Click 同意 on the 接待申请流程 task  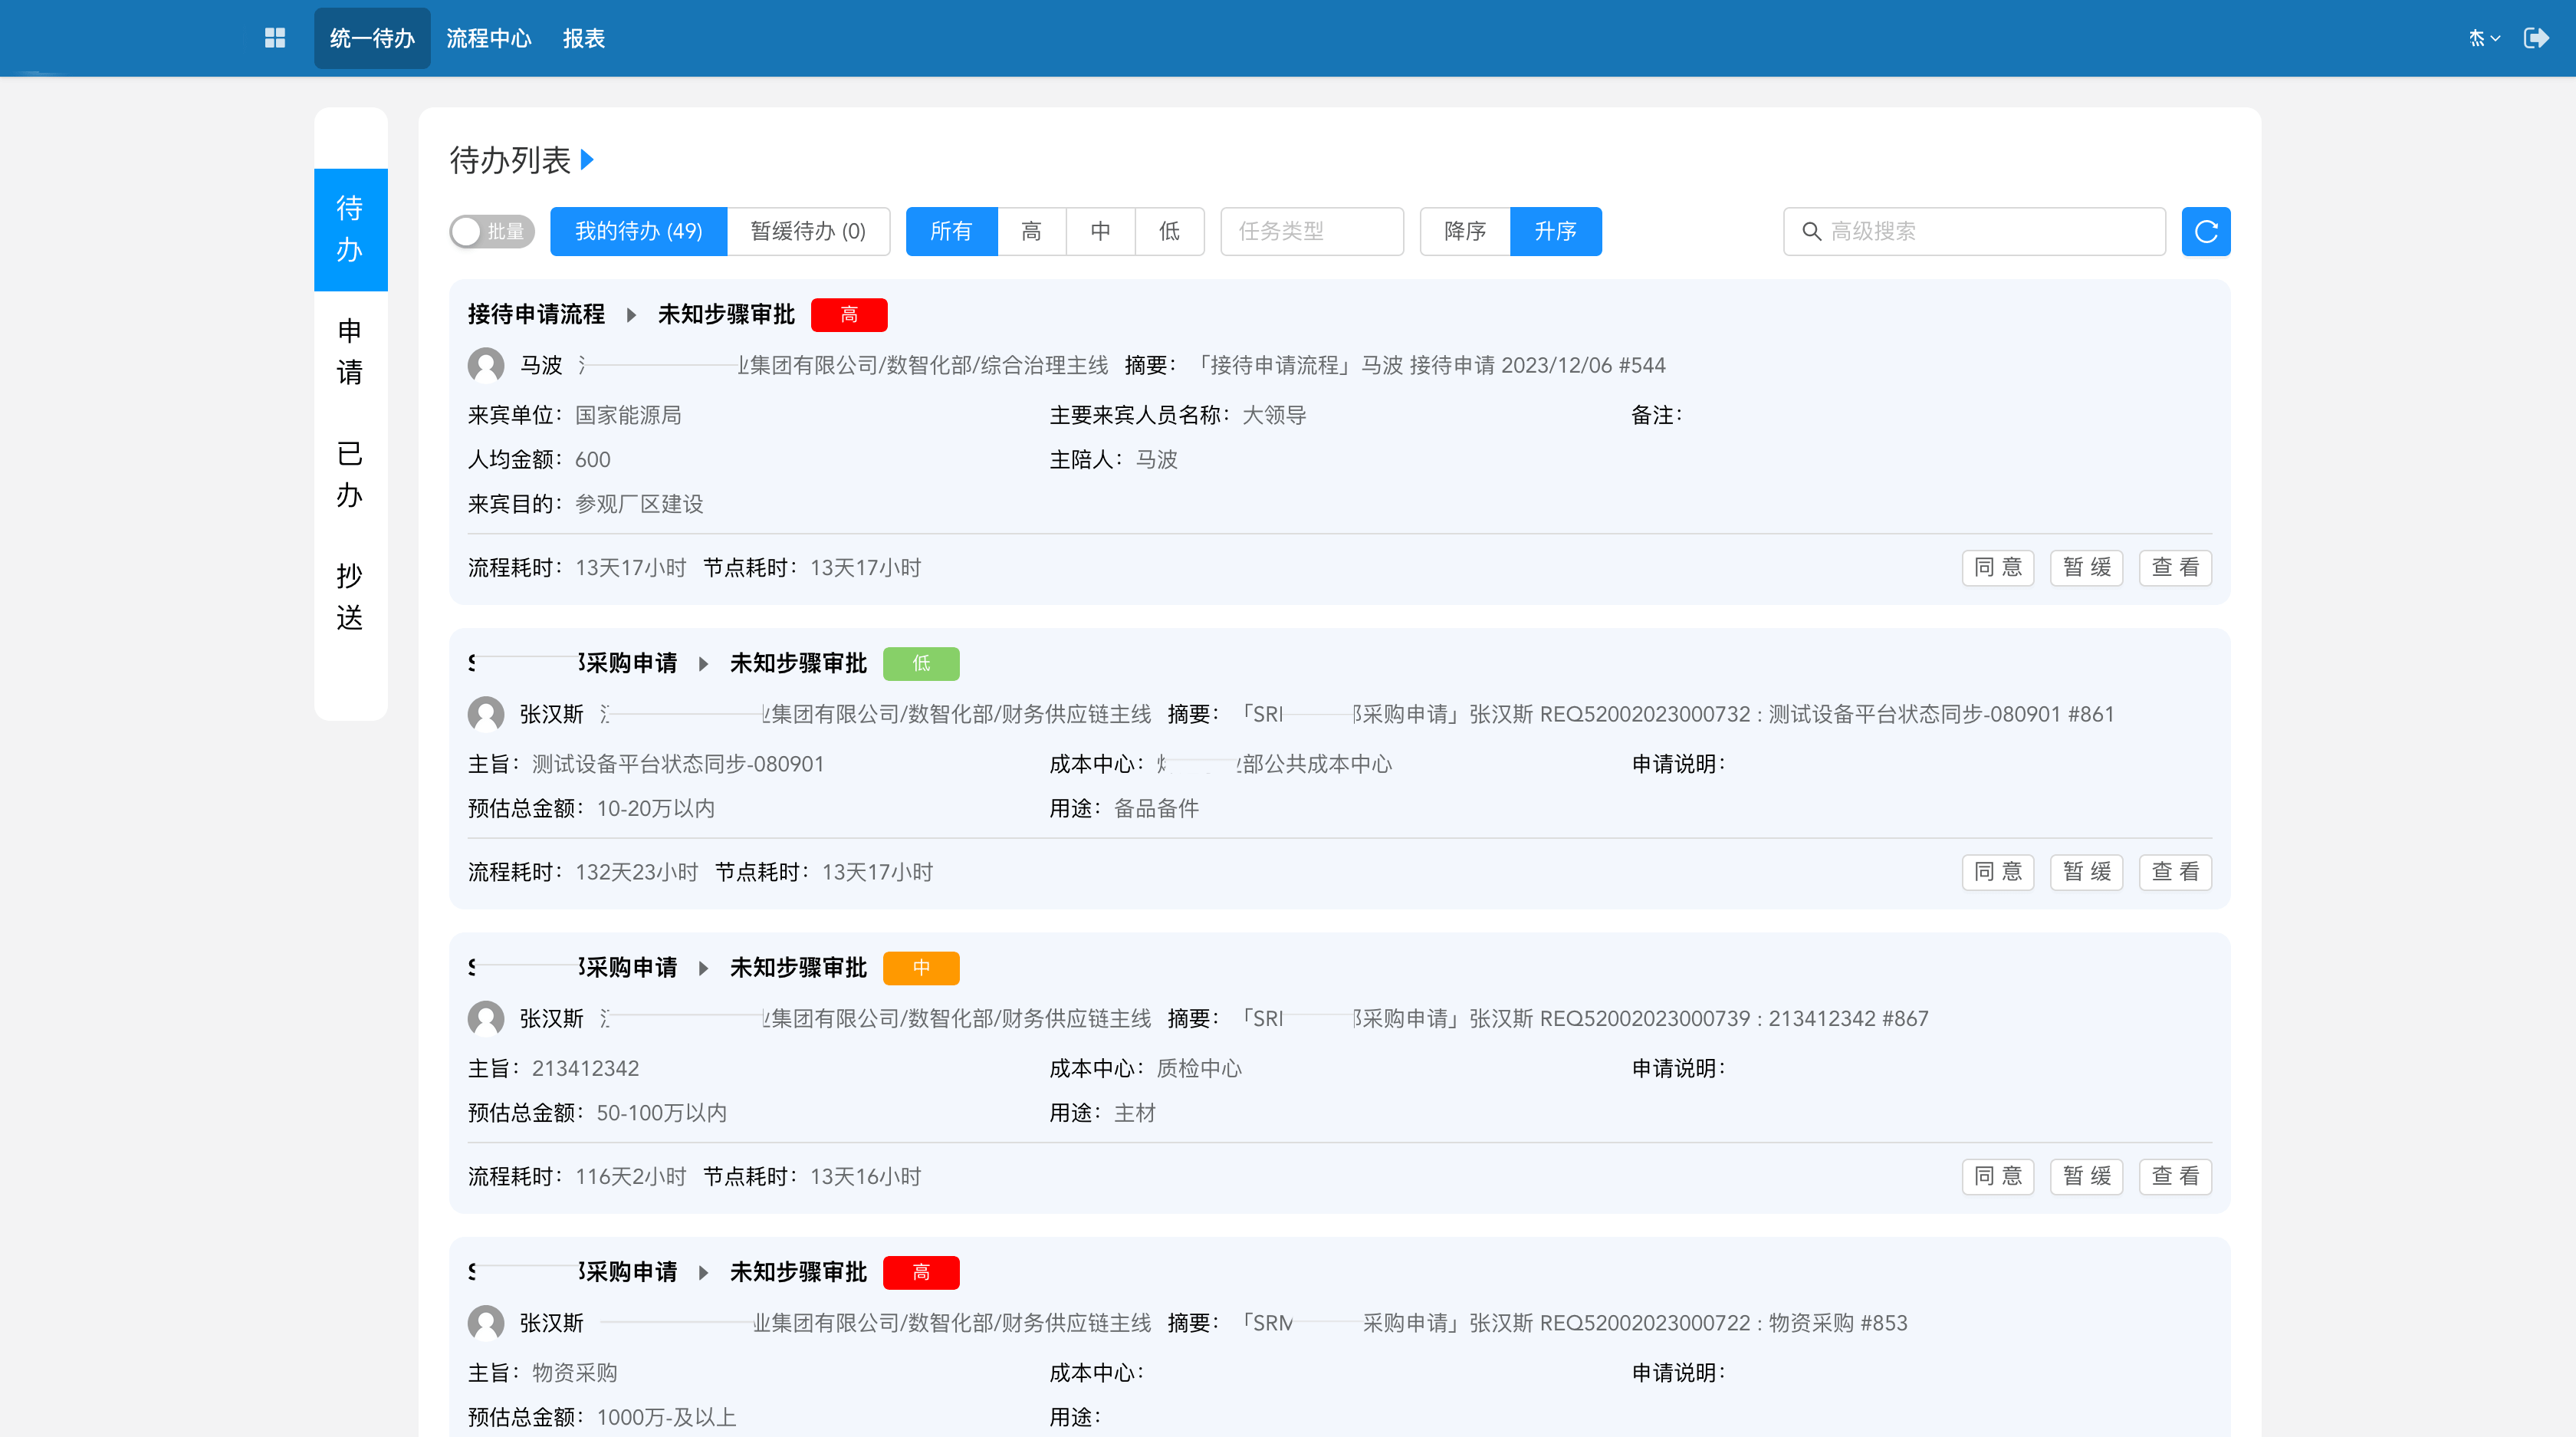(1997, 568)
